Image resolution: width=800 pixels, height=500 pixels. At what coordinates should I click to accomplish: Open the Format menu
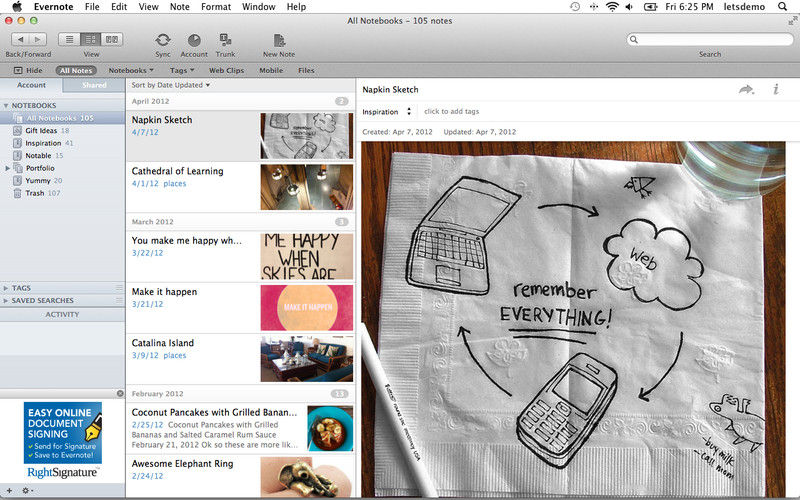pyautogui.click(x=216, y=7)
